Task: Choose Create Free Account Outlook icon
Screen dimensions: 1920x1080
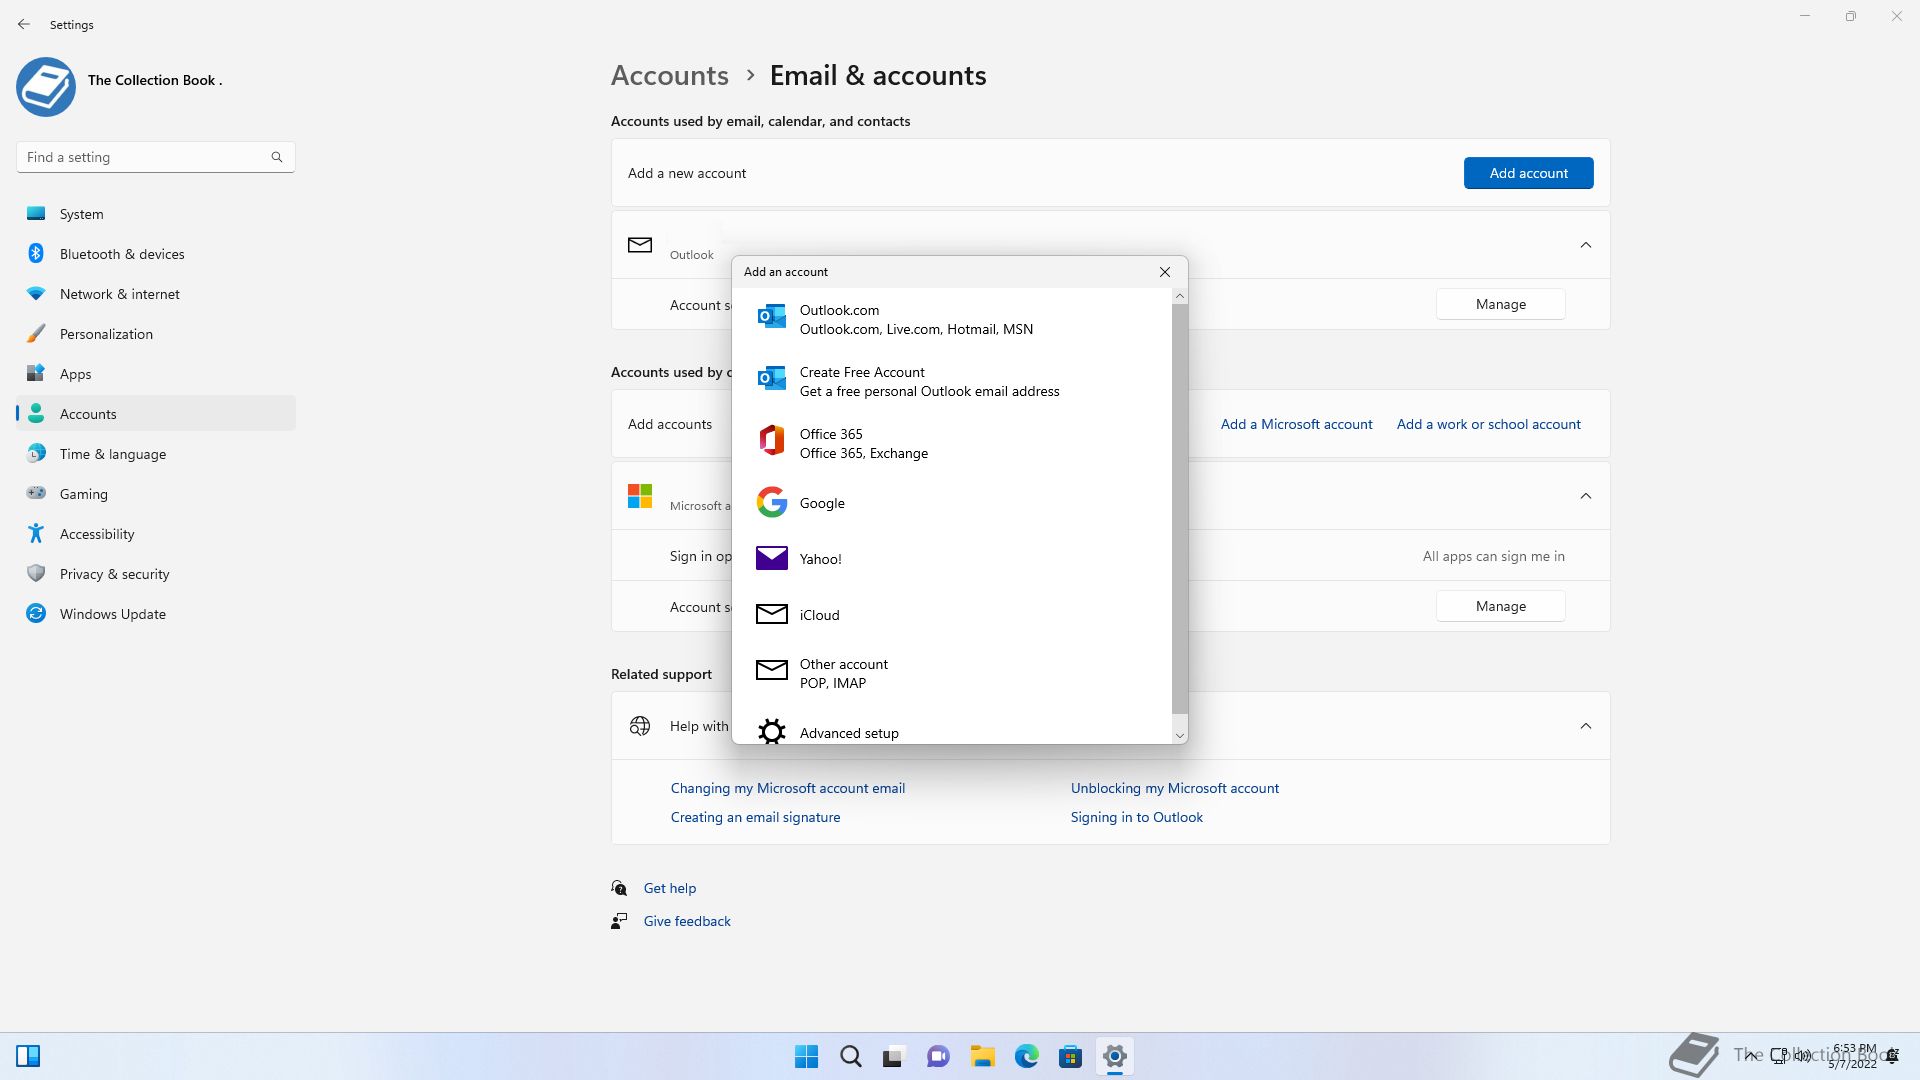Action: [x=771, y=379]
